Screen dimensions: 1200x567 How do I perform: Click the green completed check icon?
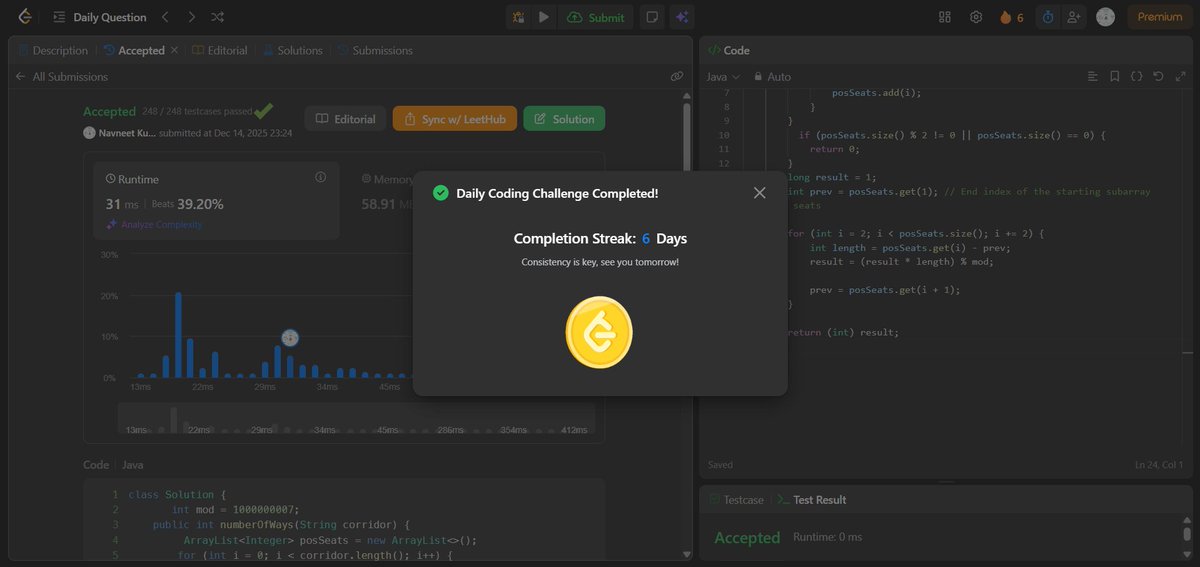pyautogui.click(x=440, y=193)
